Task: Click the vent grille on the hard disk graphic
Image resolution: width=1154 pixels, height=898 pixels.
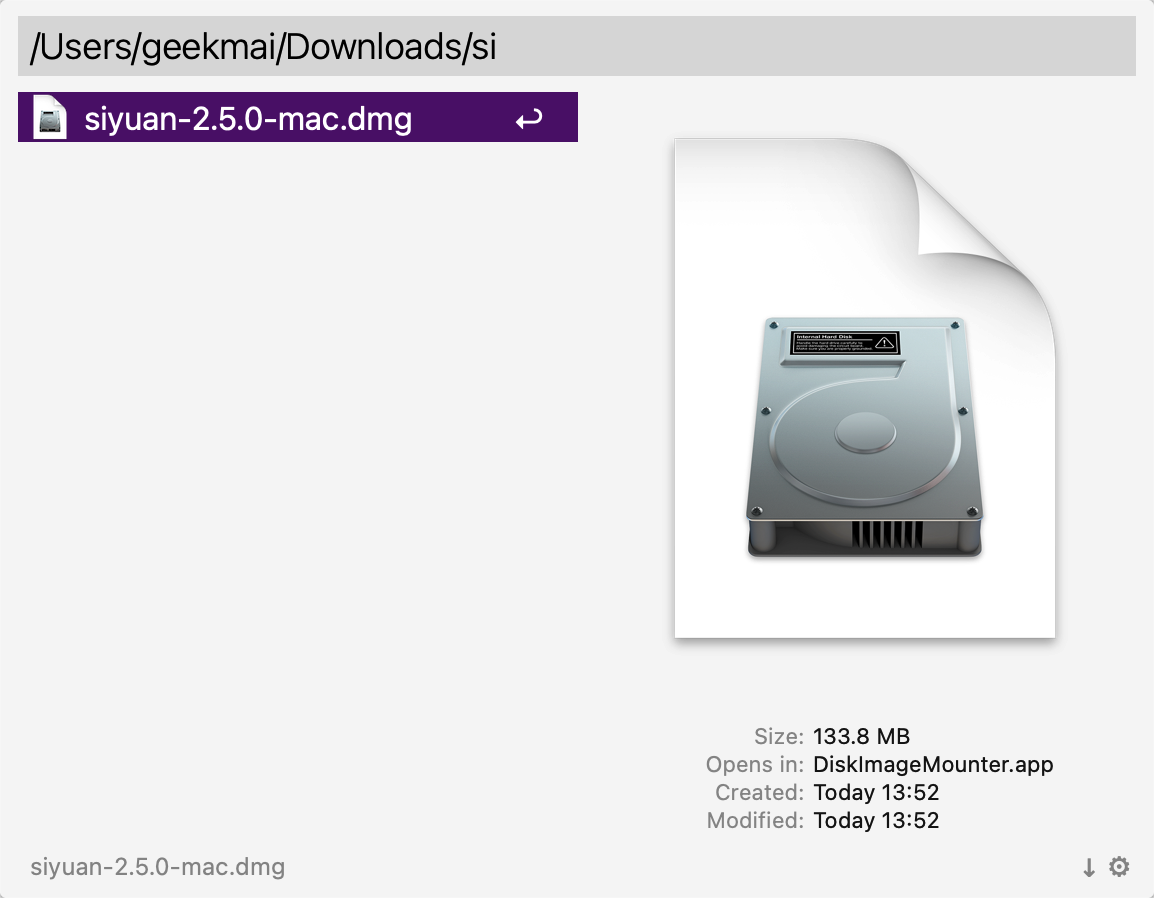Action: tap(887, 534)
